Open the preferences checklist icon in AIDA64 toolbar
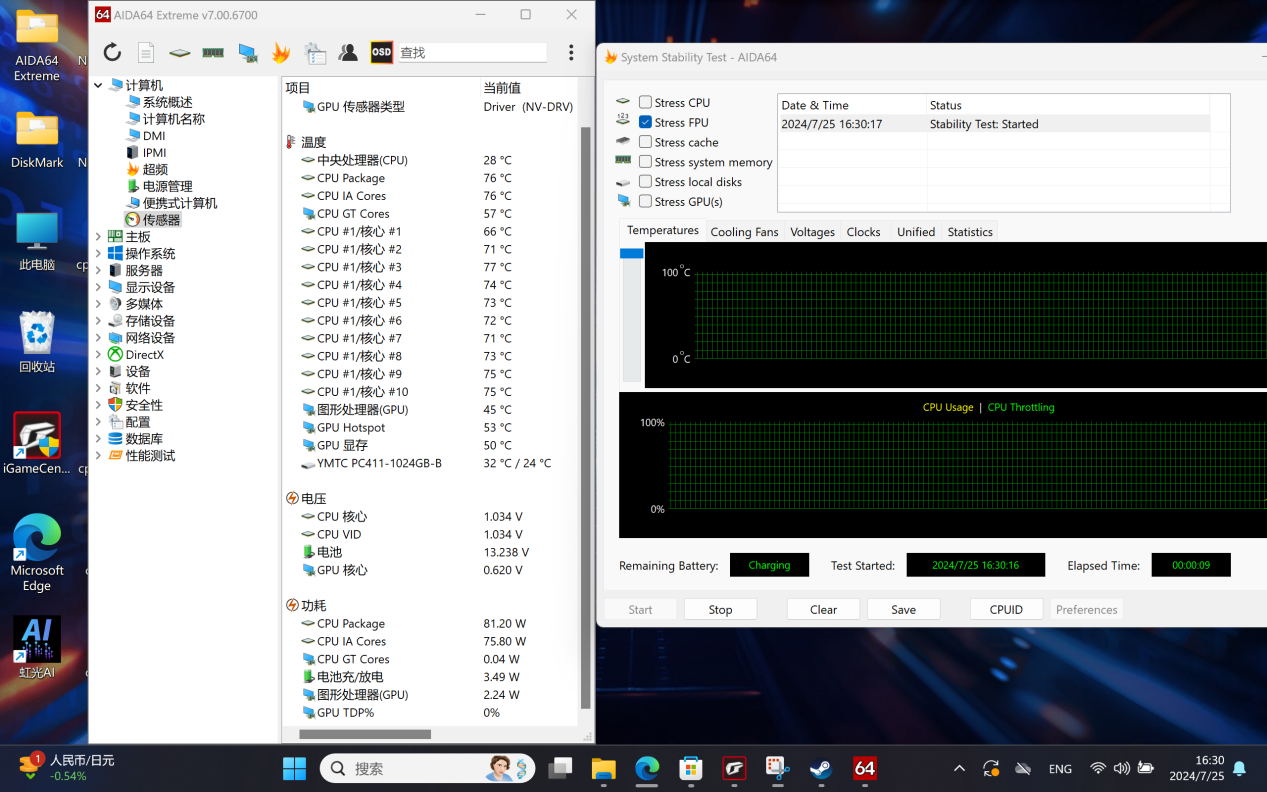This screenshot has width=1267, height=792. [315, 53]
